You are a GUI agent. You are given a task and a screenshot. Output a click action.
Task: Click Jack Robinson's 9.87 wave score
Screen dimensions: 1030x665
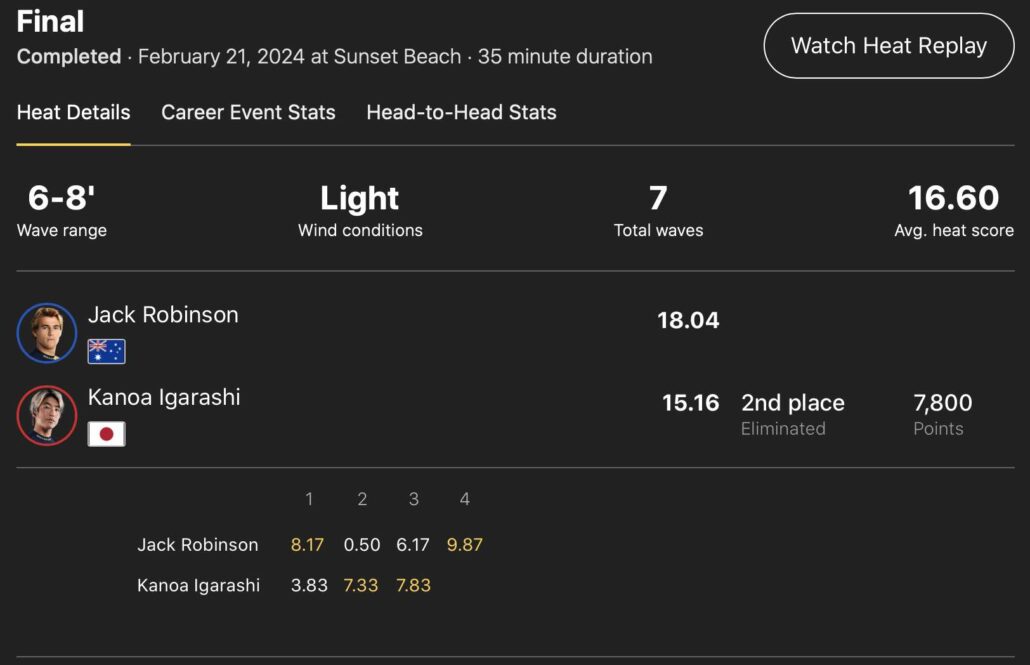(x=465, y=545)
